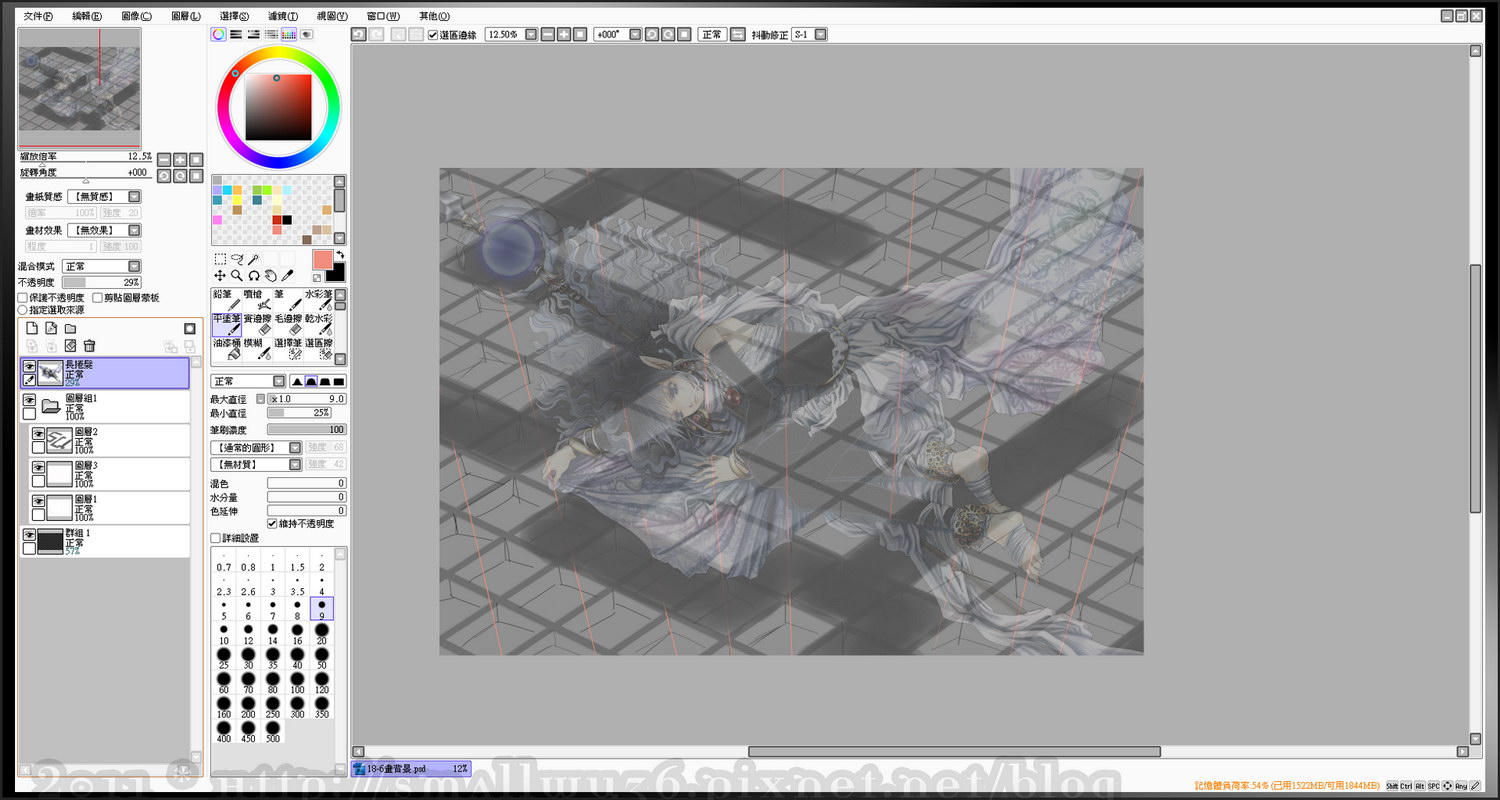Toggle 剪貼圖層蒙板 checkbox
The image size is (1500, 800).
[x=97, y=298]
